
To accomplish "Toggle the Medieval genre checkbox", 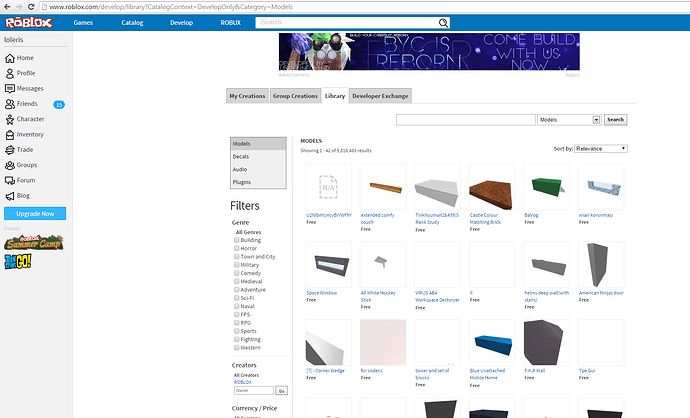I will point(237,281).
